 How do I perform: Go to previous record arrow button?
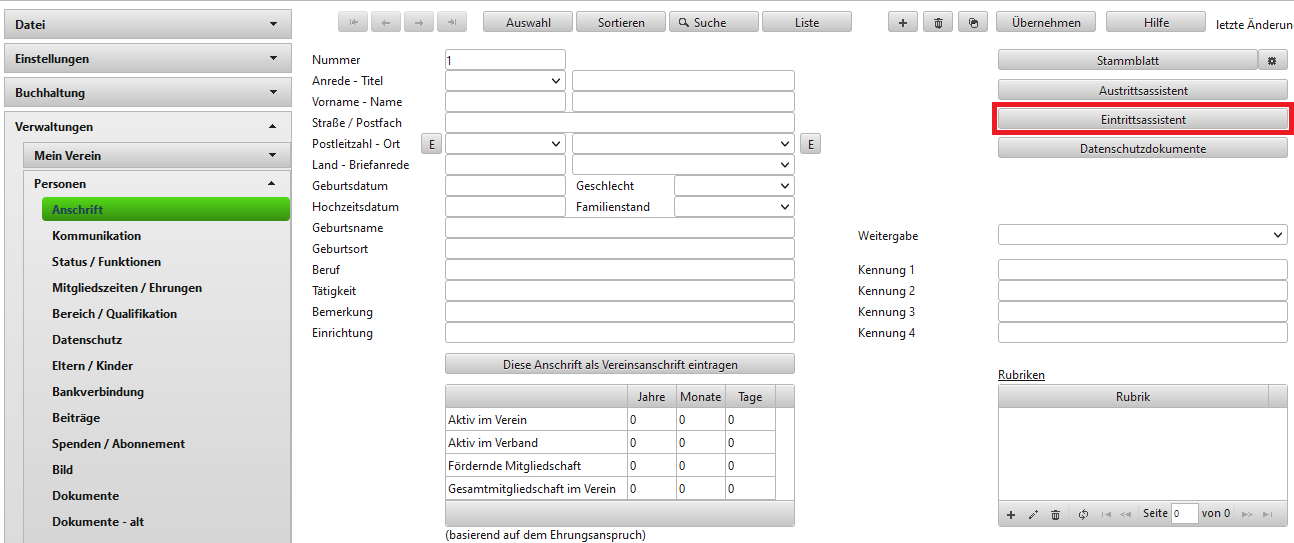(386, 22)
